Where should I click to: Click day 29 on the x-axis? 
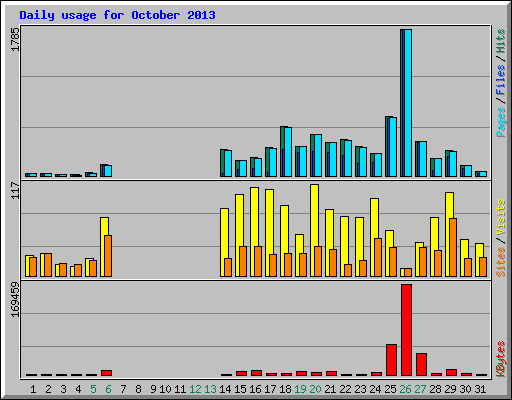tap(450, 389)
